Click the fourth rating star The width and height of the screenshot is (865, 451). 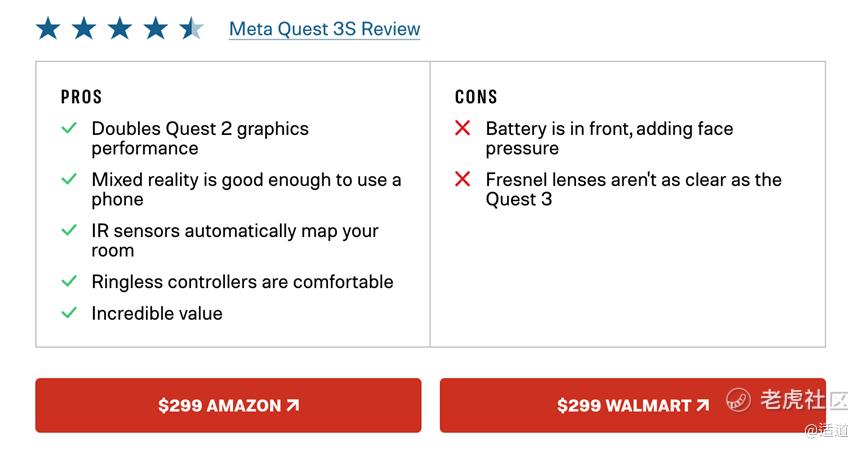click(x=155, y=28)
